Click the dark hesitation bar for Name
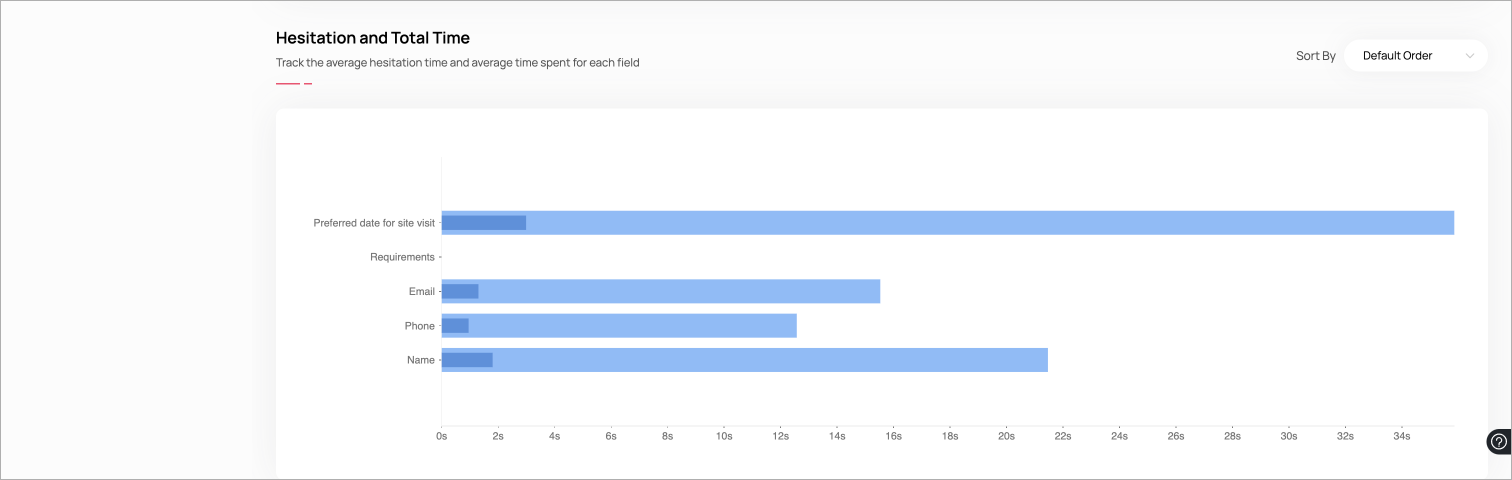 (x=467, y=360)
